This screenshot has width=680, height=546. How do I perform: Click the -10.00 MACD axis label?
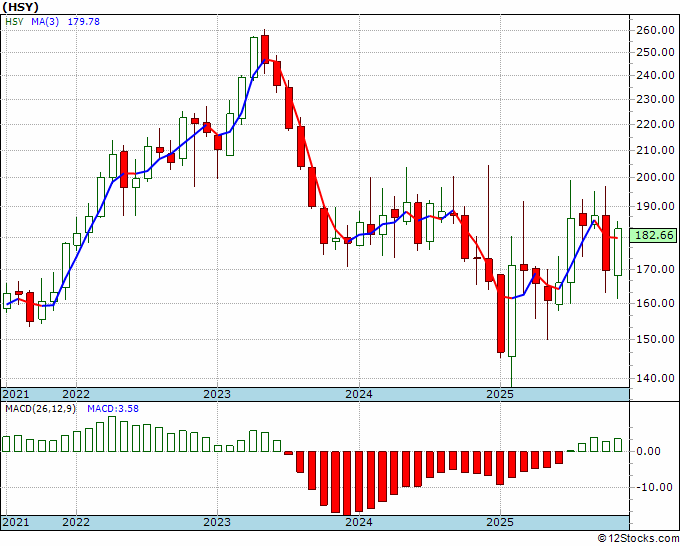point(654,487)
